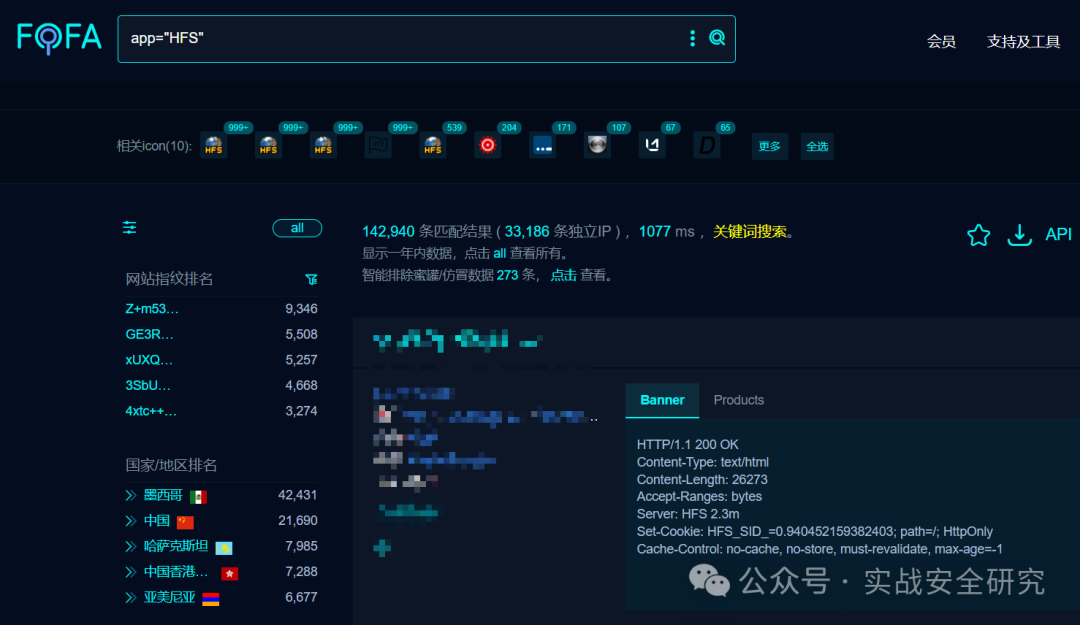Select the first HFS related icon
This screenshot has width=1080, height=625.
[214, 145]
